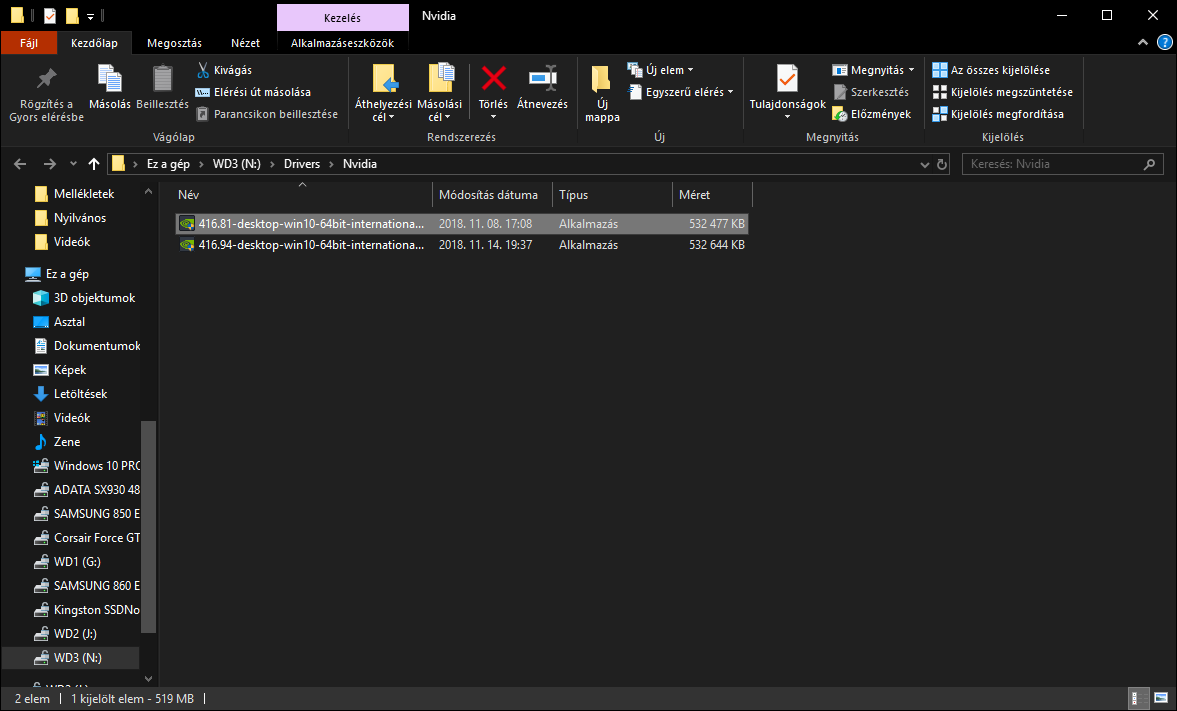Cut selection with Kivágás

coord(224,70)
